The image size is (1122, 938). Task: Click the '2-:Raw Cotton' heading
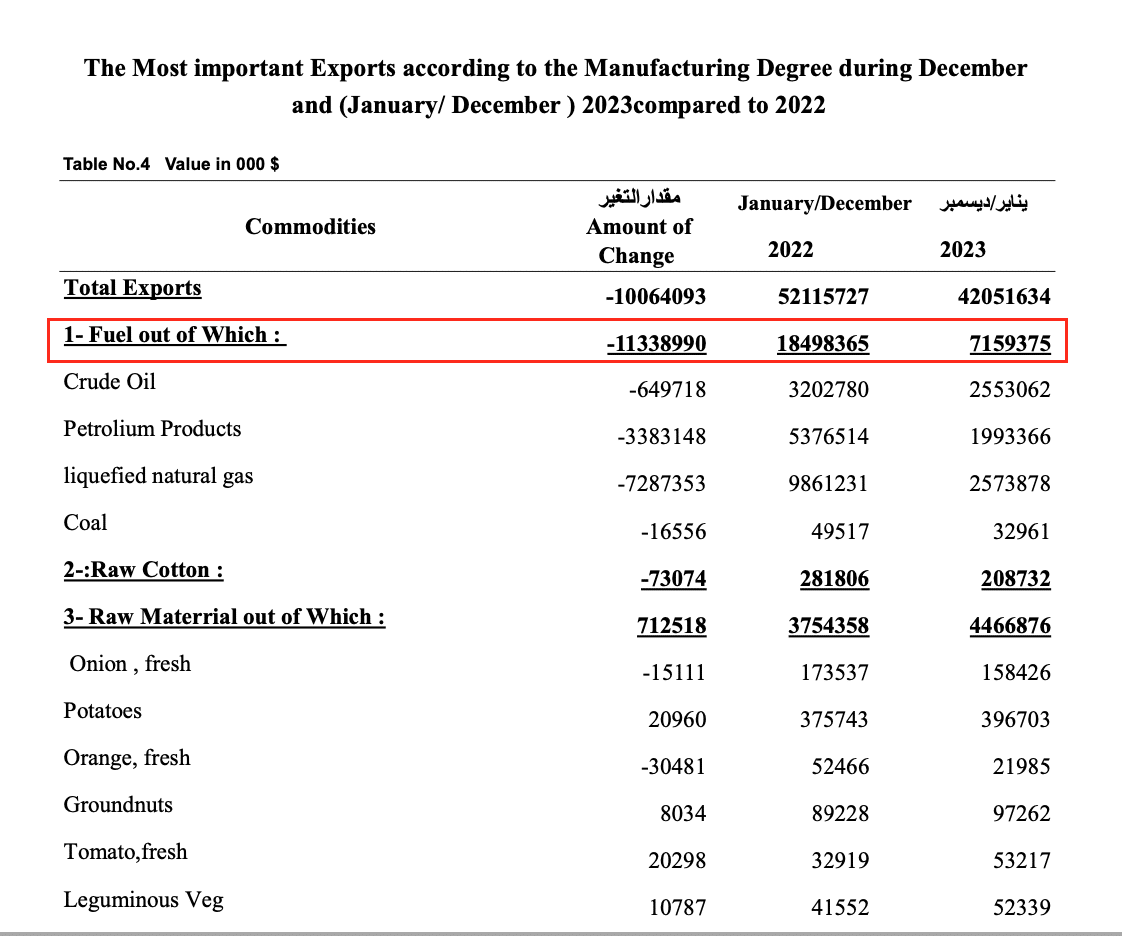point(143,570)
